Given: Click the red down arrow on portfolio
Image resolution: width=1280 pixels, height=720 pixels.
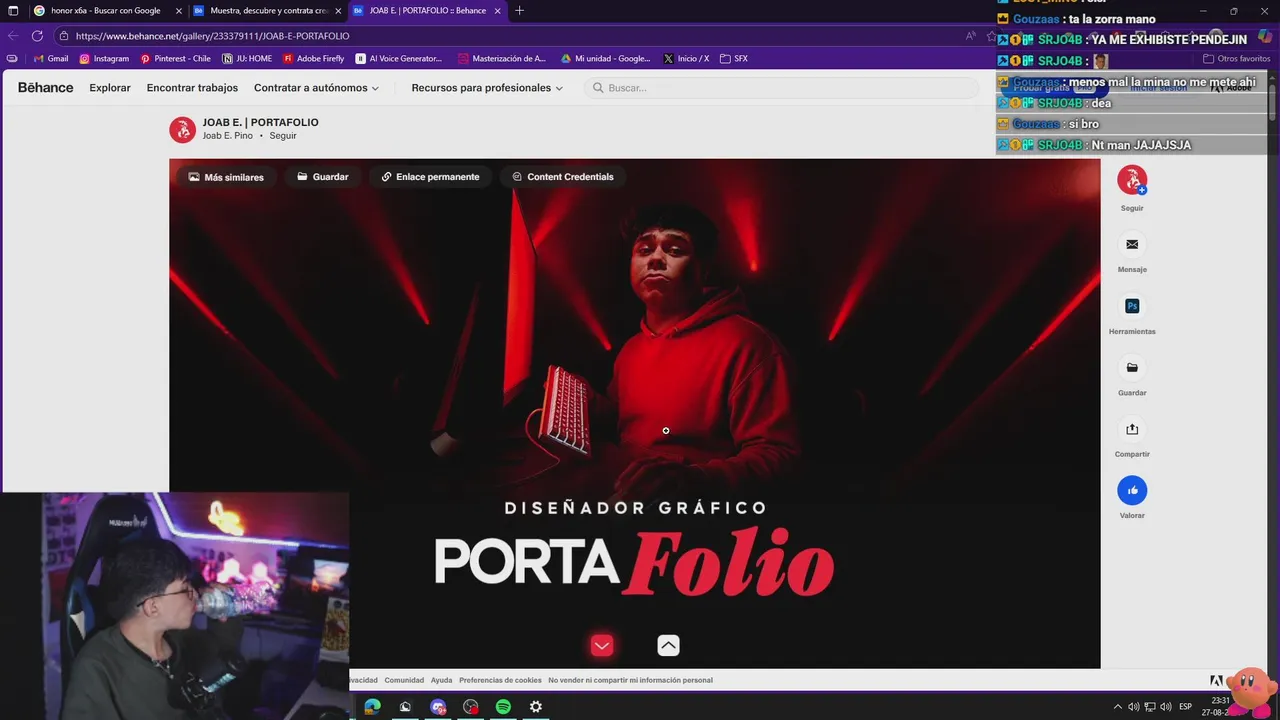Looking at the screenshot, I should tap(601, 646).
